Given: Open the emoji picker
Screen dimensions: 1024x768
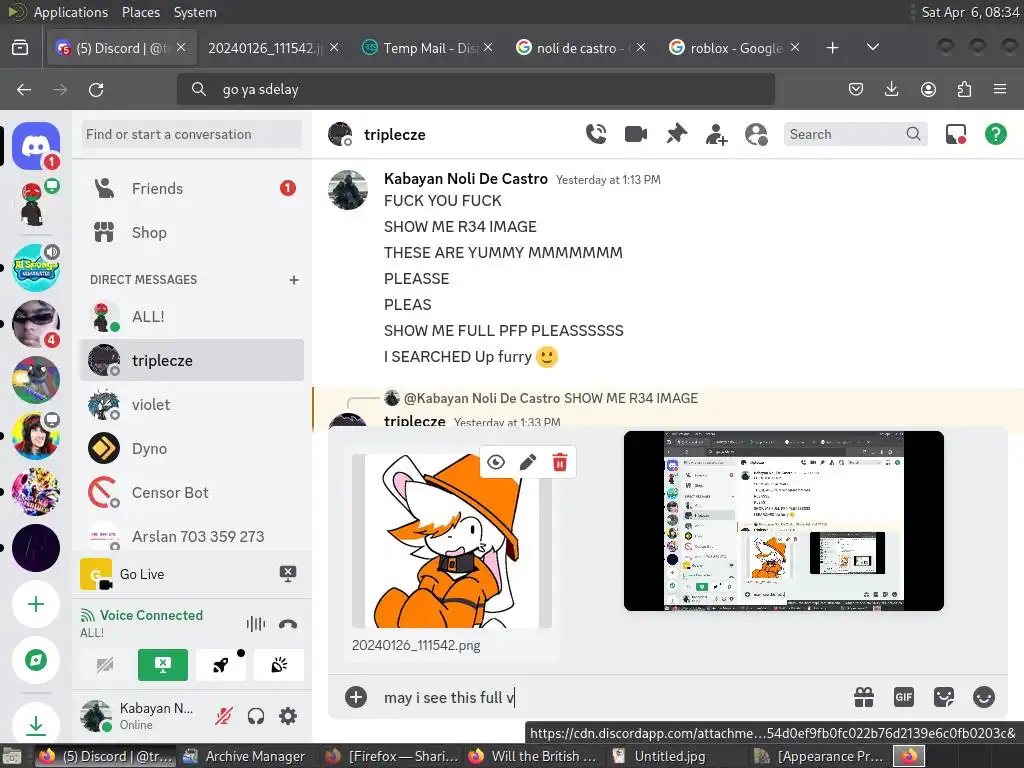Looking at the screenshot, I should point(984,697).
